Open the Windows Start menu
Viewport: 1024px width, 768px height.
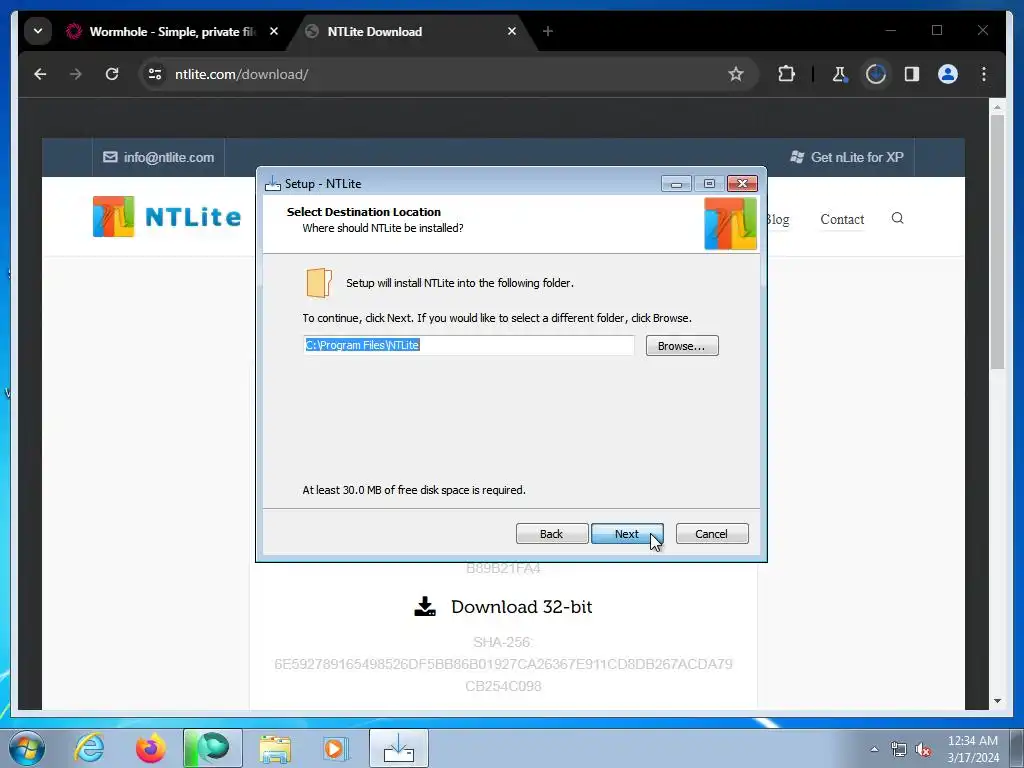pos(27,748)
